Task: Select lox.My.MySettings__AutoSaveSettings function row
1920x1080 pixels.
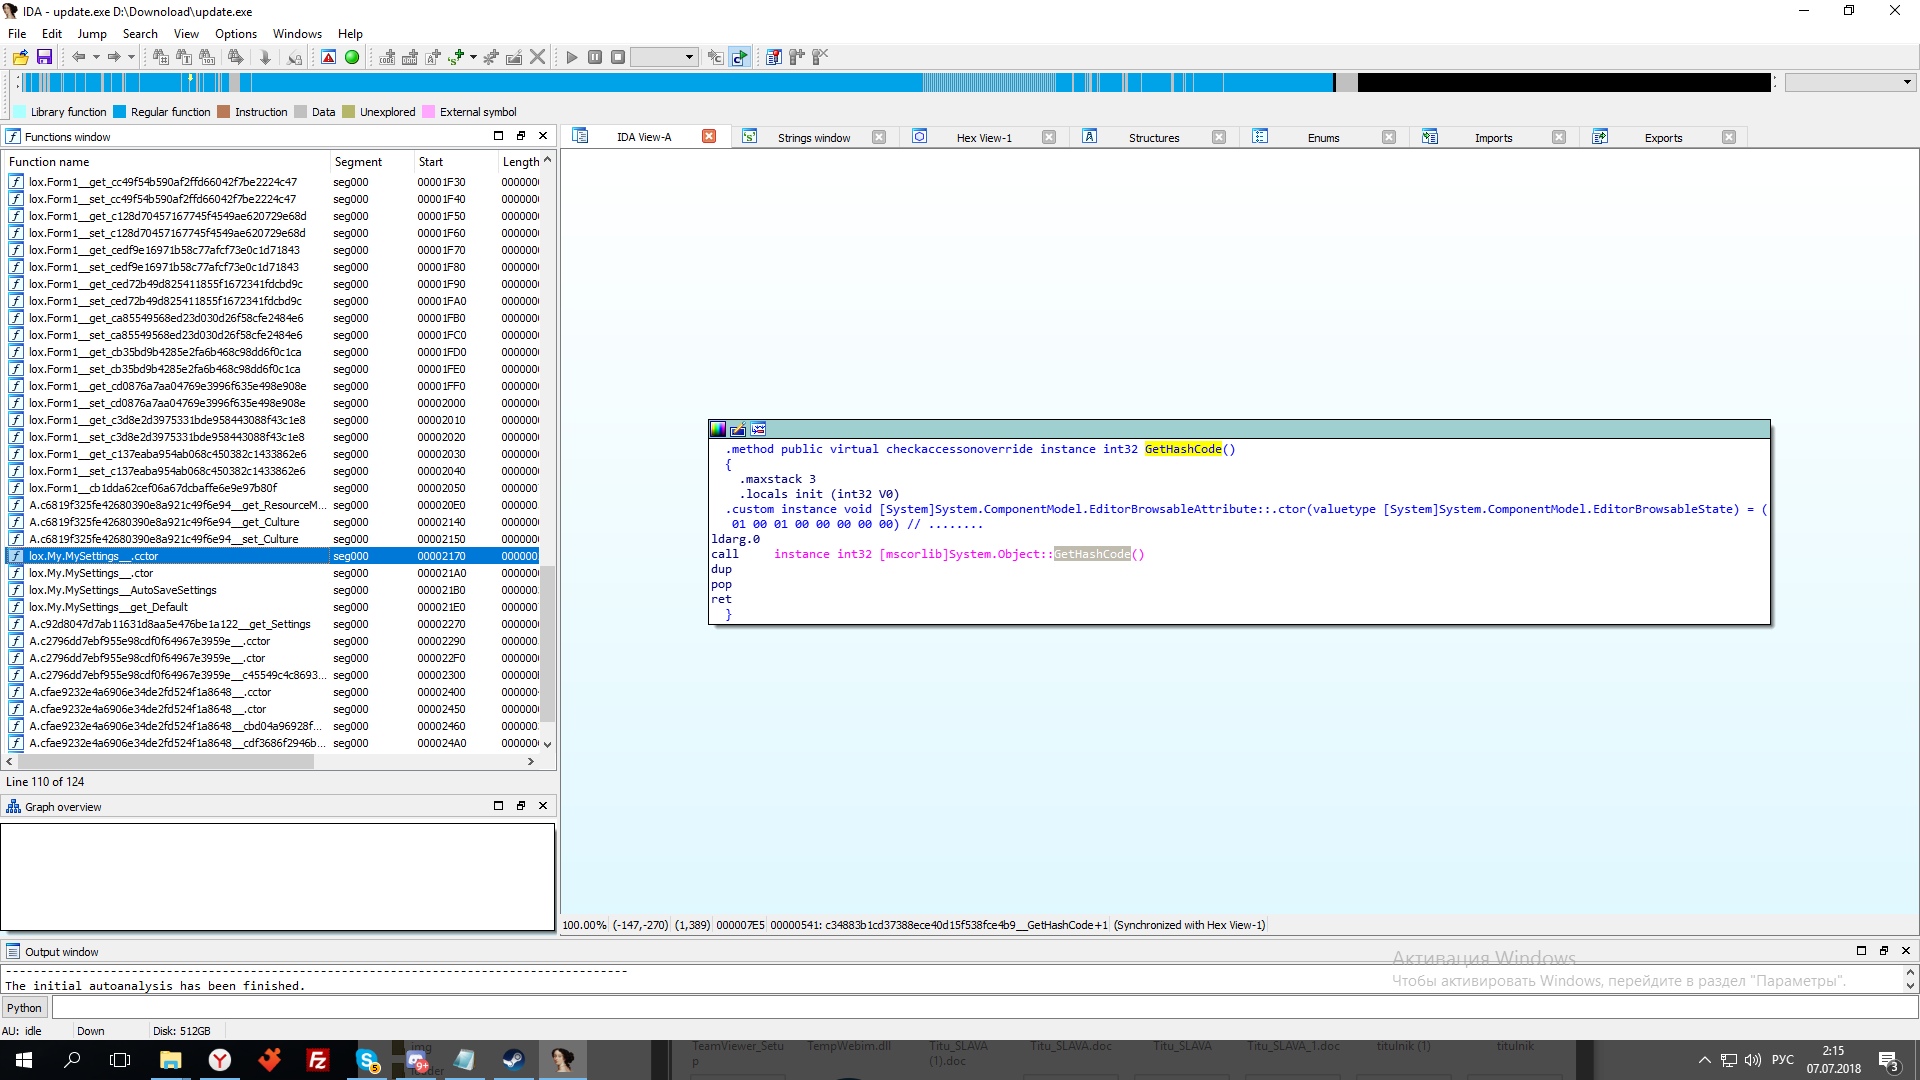Action: click(122, 590)
